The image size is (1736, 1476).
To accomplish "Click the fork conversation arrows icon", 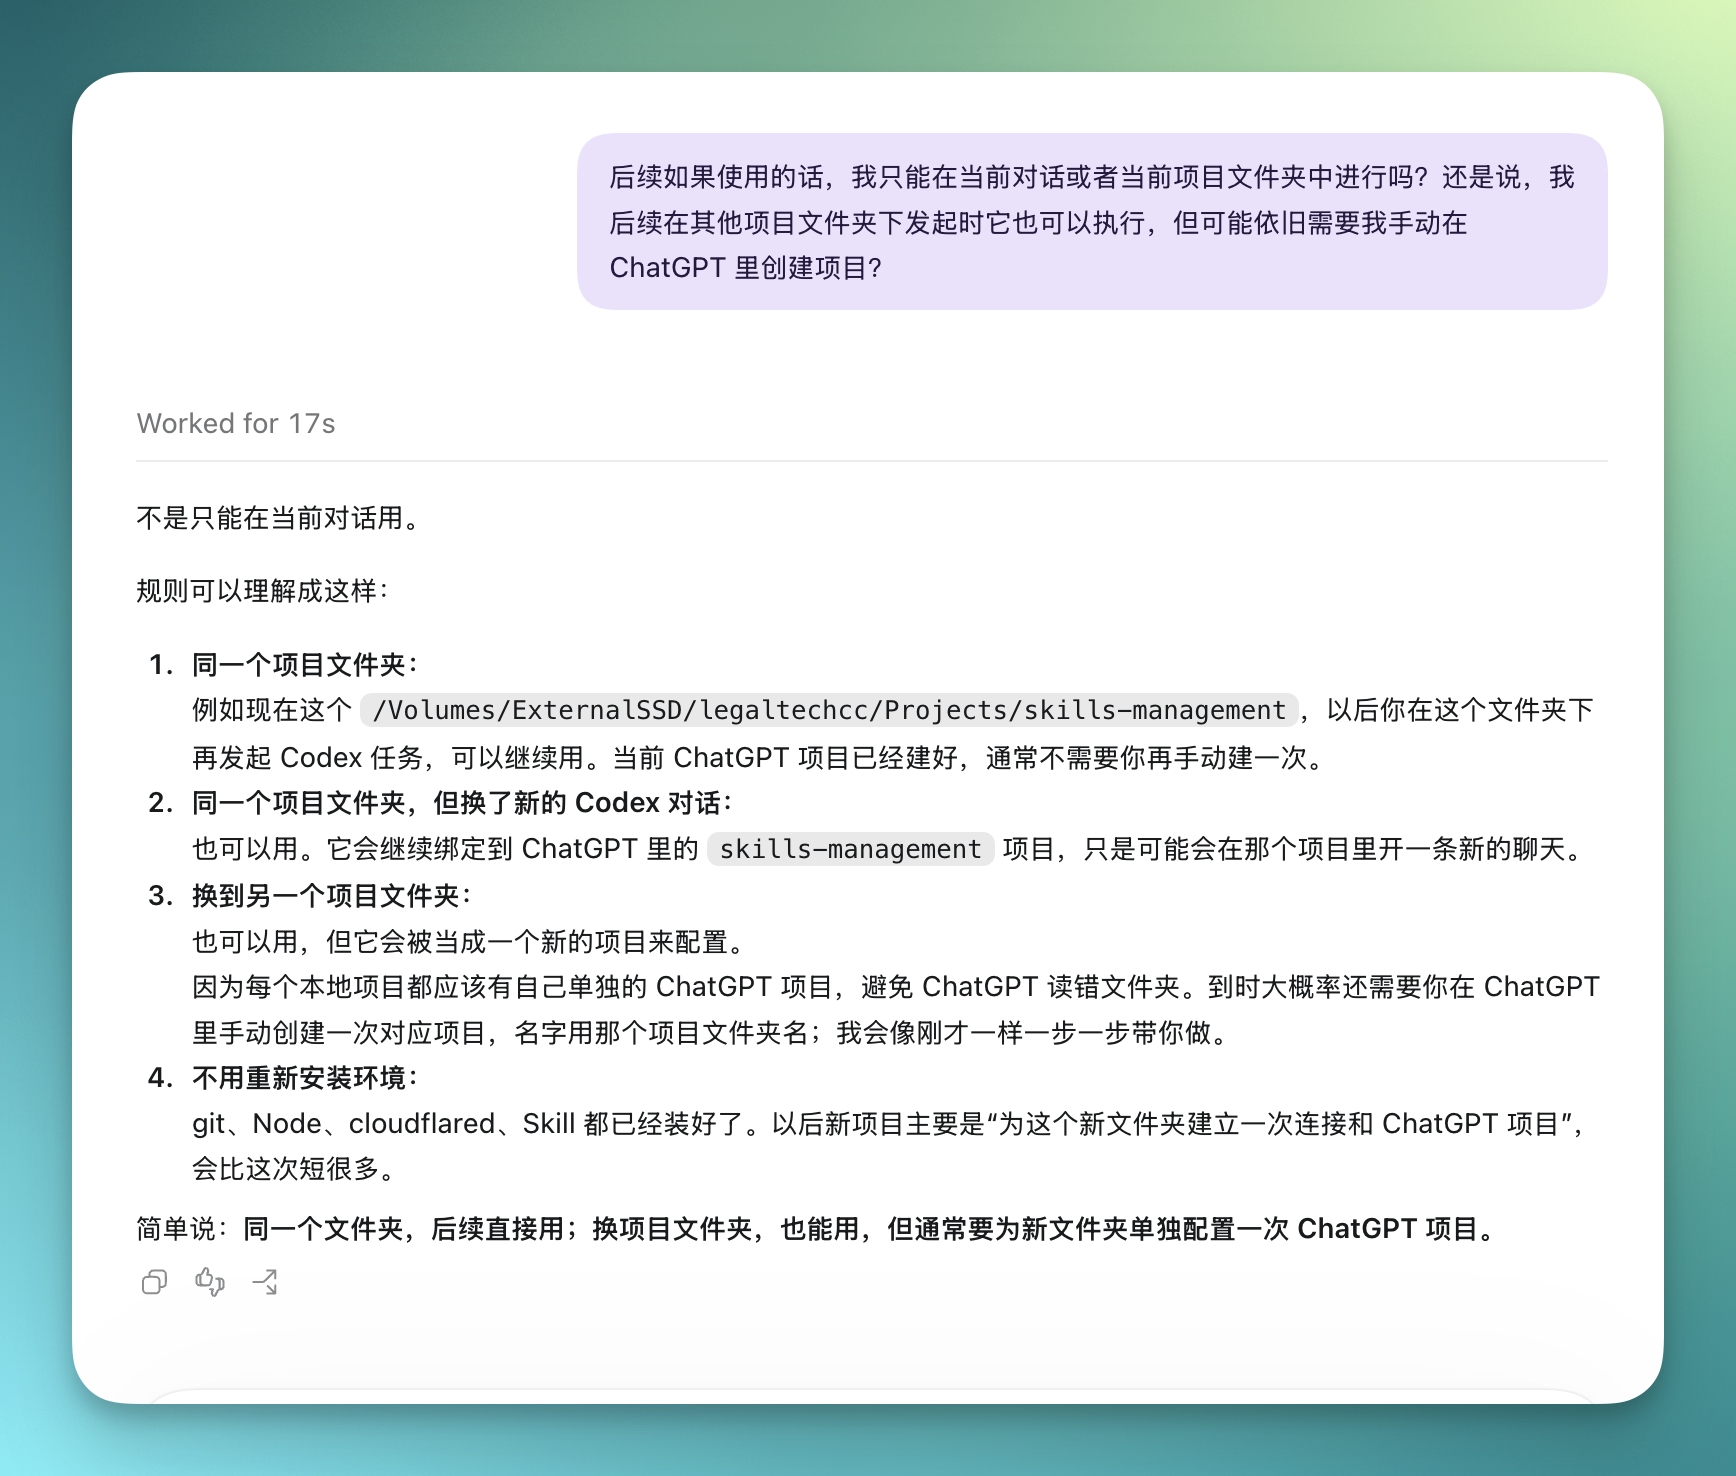I will (x=265, y=1282).
